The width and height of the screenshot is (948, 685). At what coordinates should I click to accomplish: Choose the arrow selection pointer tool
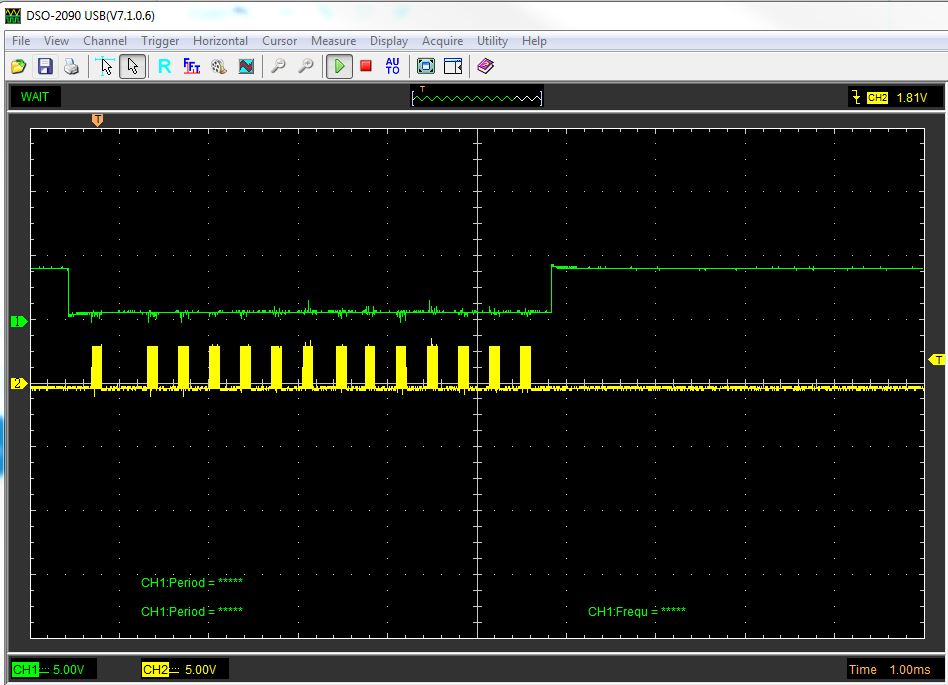(x=132, y=66)
